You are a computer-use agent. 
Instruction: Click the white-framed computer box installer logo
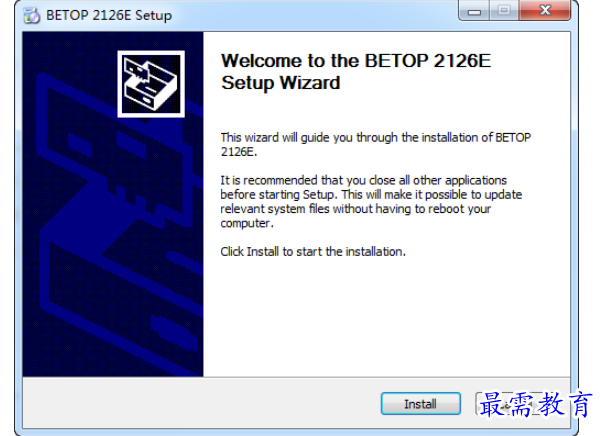point(151,84)
